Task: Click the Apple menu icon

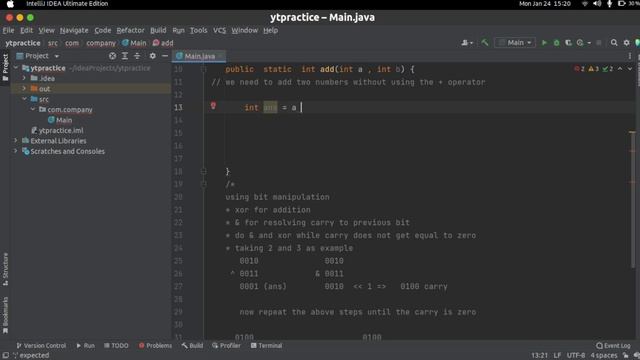Action: 10,4
